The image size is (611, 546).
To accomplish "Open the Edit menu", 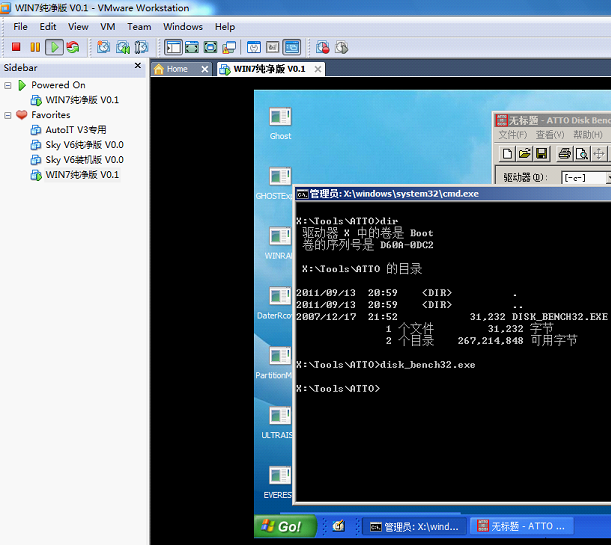I will [48, 27].
